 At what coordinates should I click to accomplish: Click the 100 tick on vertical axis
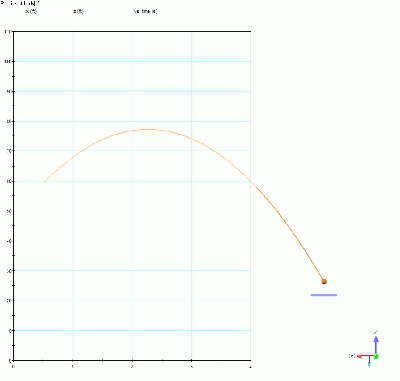point(9,61)
